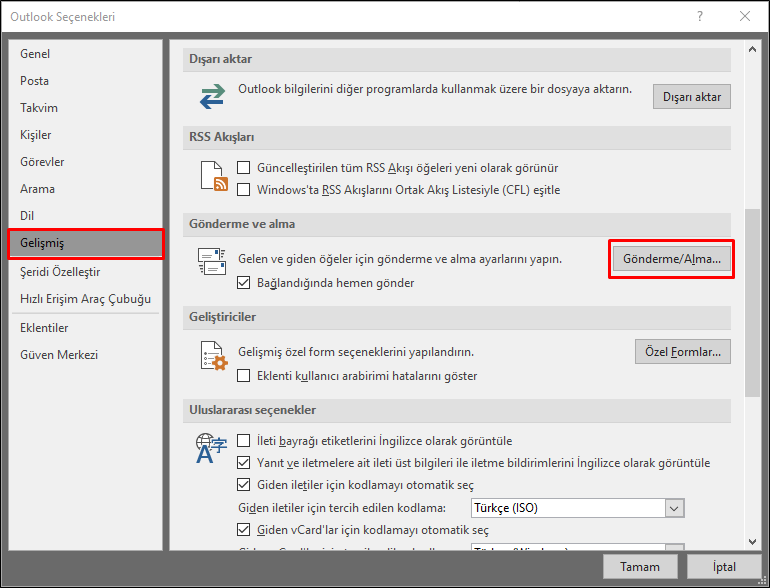Viewport: 770px width, 588px height.
Task: Click the Gönderme ve alma section header
Action: tap(457, 224)
